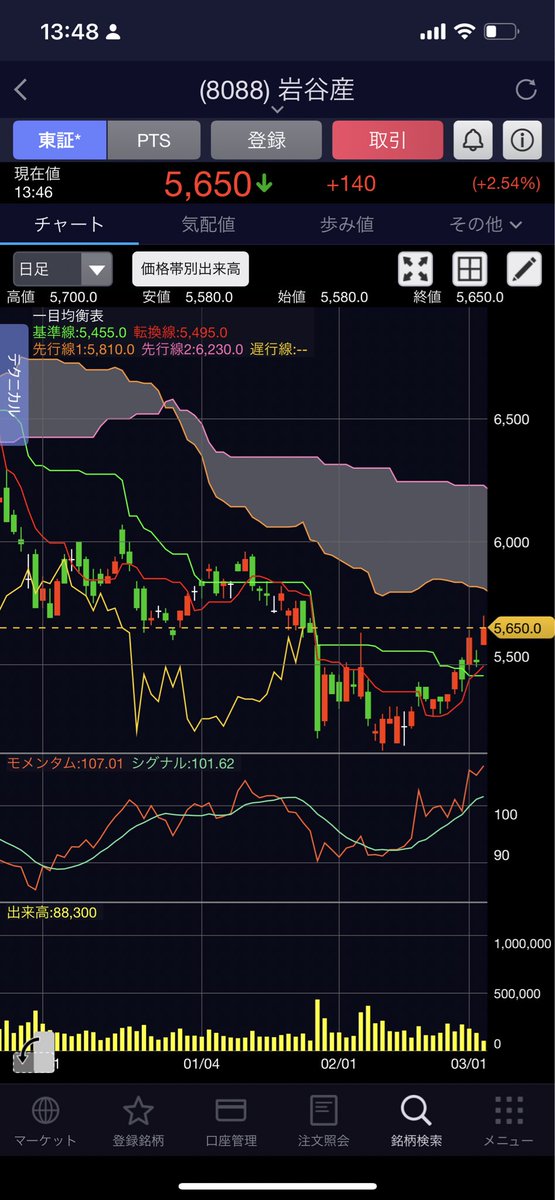Screen dimensions: 555x1200
Task: Select the 東証 market toggle
Action: (x=59, y=140)
